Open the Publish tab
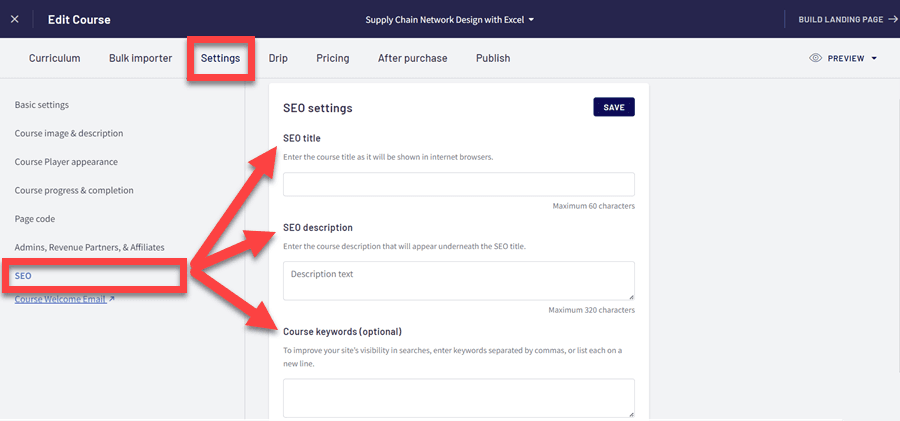Screen dimensions: 900x421 493,58
